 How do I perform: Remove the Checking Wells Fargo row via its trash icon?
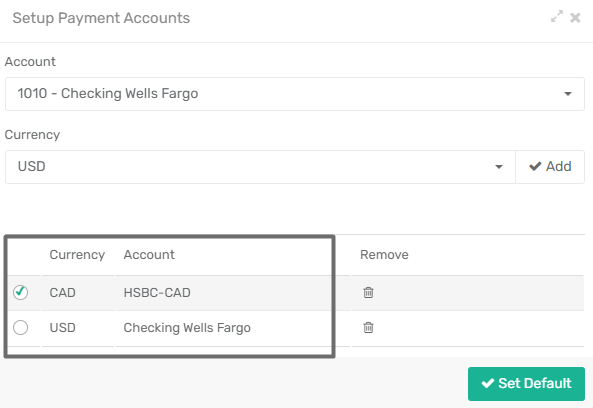368,327
